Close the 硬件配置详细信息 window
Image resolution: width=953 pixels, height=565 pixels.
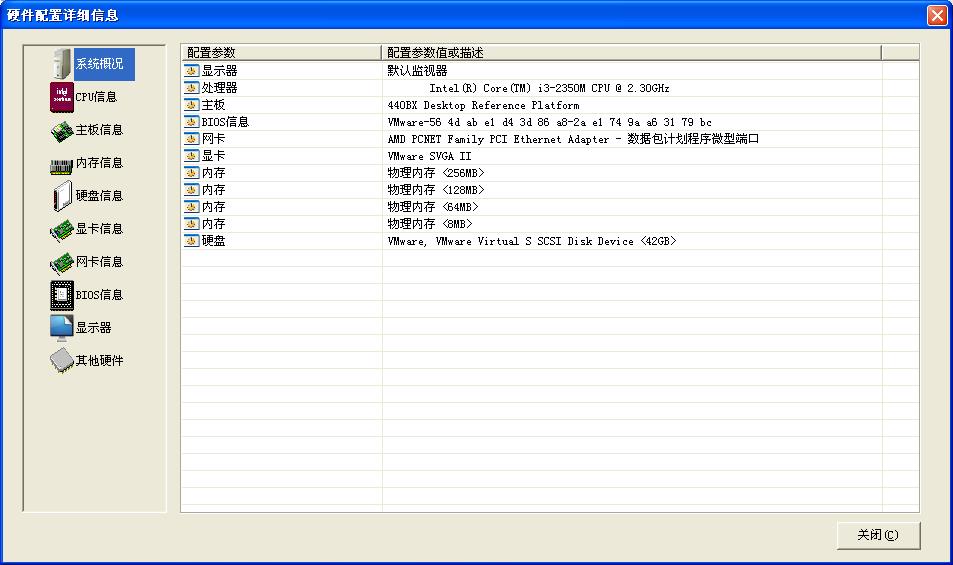coord(937,15)
